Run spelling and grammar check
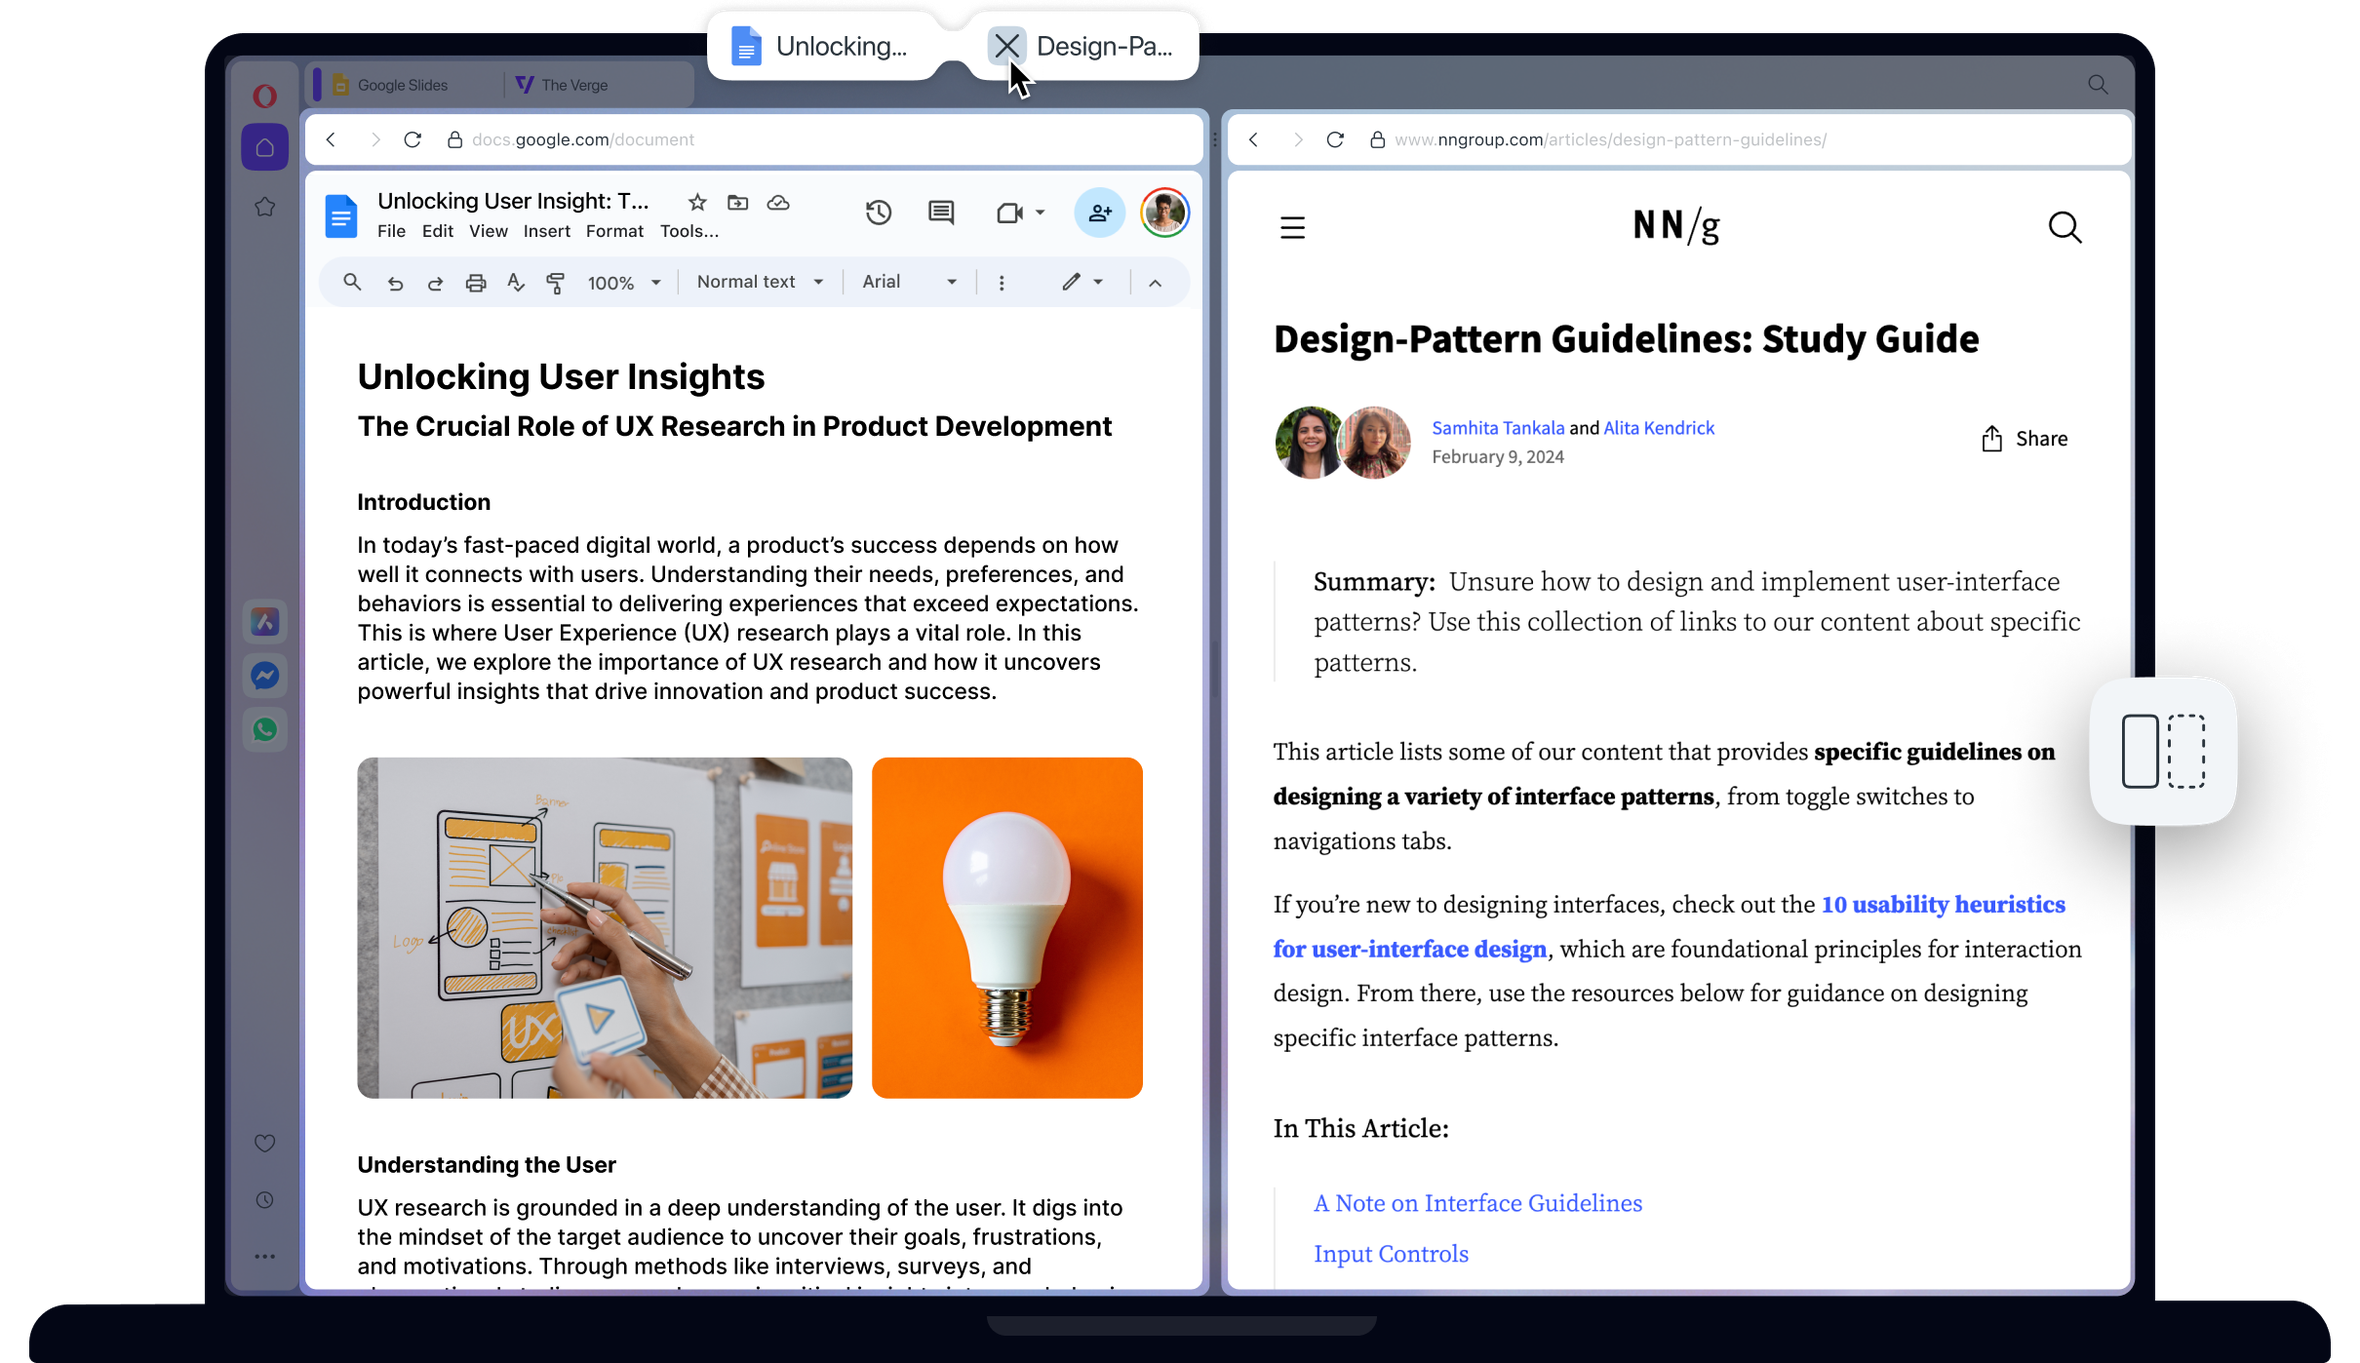This screenshot has width=2360, height=1363. click(x=515, y=281)
